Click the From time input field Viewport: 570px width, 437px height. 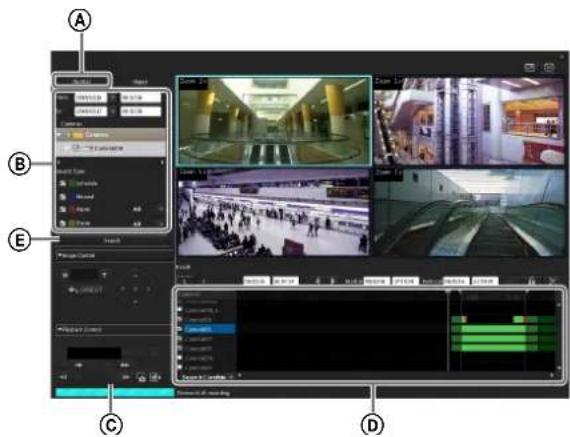point(141,98)
